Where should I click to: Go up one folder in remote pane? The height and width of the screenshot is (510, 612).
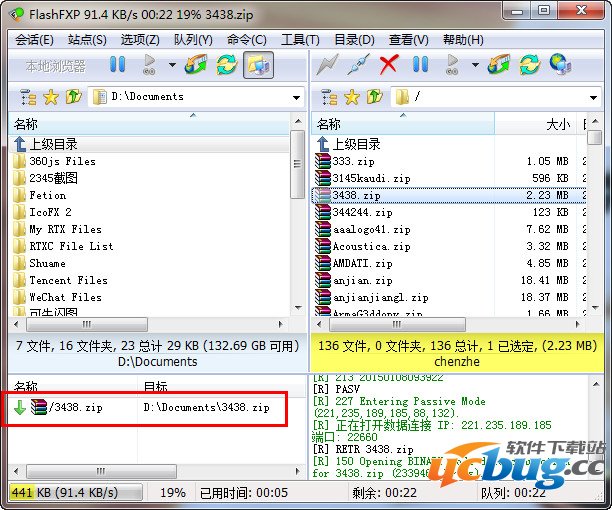click(x=373, y=97)
